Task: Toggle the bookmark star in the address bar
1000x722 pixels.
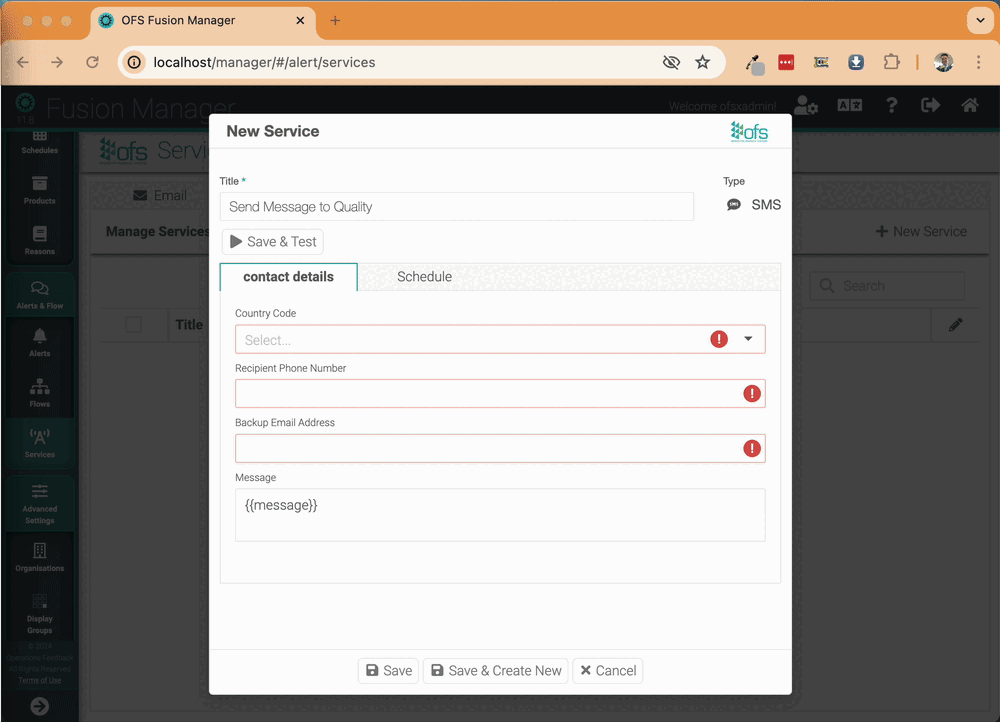Action: [x=703, y=61]
